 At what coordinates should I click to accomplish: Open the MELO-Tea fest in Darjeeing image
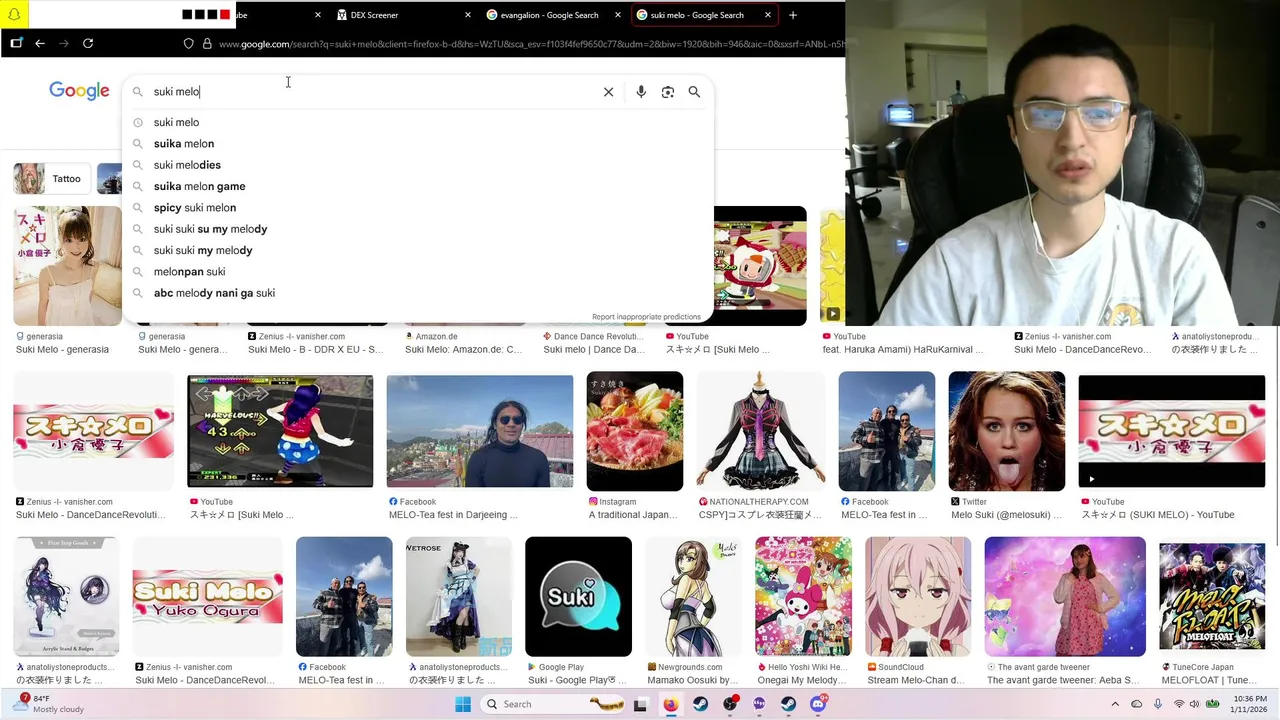480,431
